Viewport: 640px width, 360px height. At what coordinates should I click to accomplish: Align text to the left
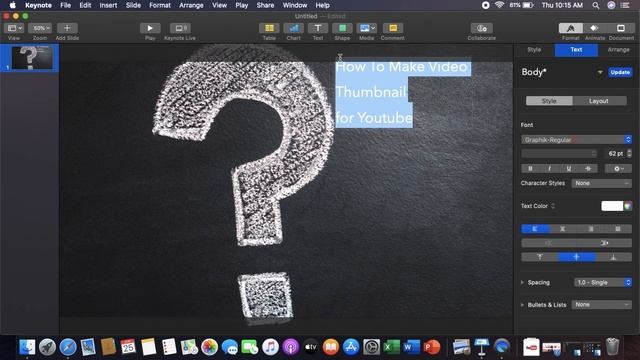[535, 229]
